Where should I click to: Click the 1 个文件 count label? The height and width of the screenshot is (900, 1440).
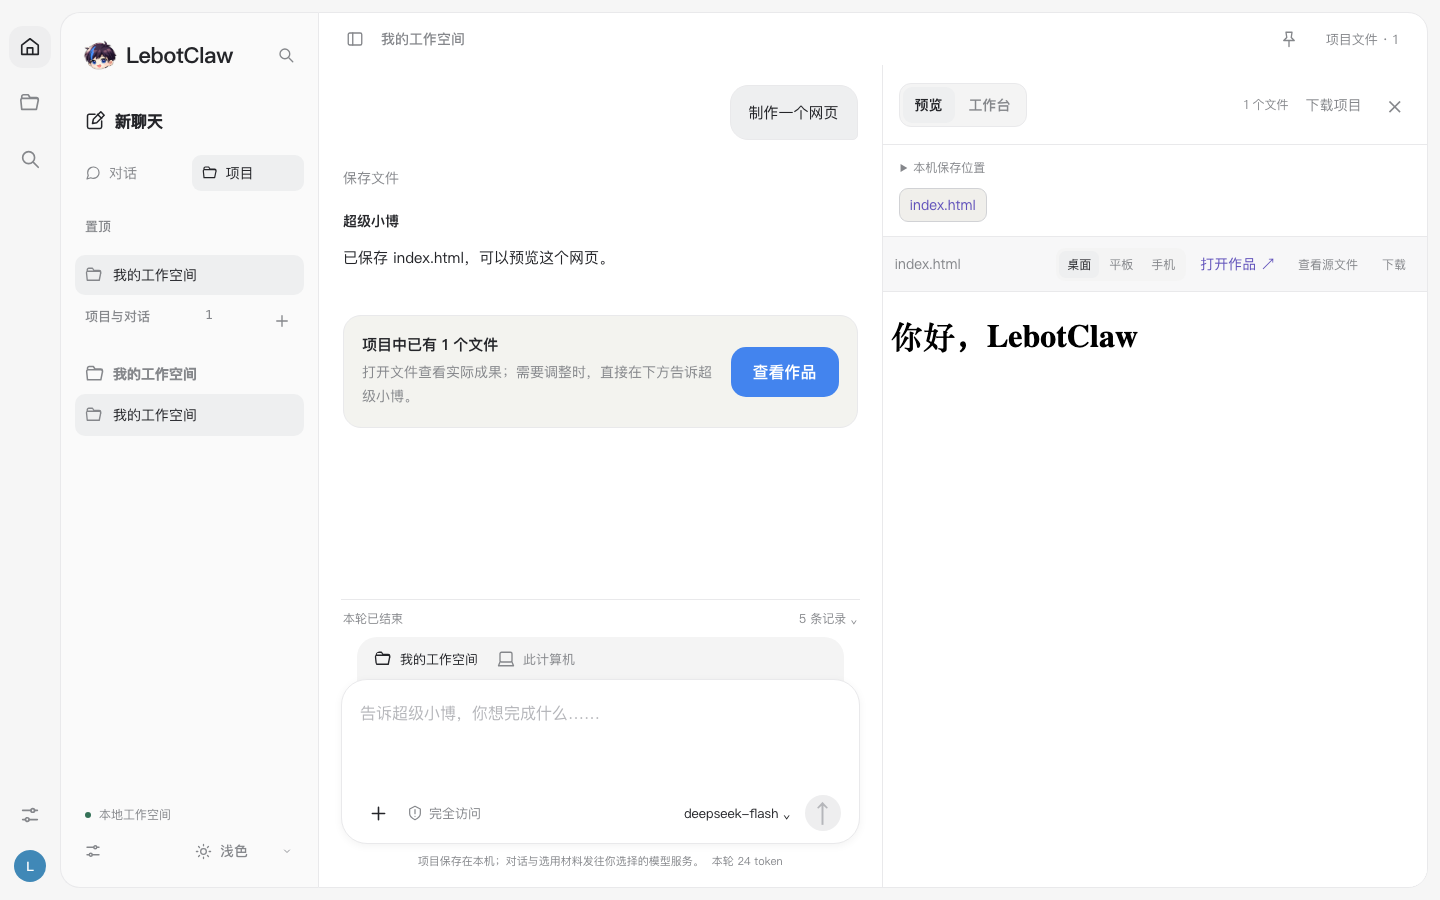(1266, 105)
